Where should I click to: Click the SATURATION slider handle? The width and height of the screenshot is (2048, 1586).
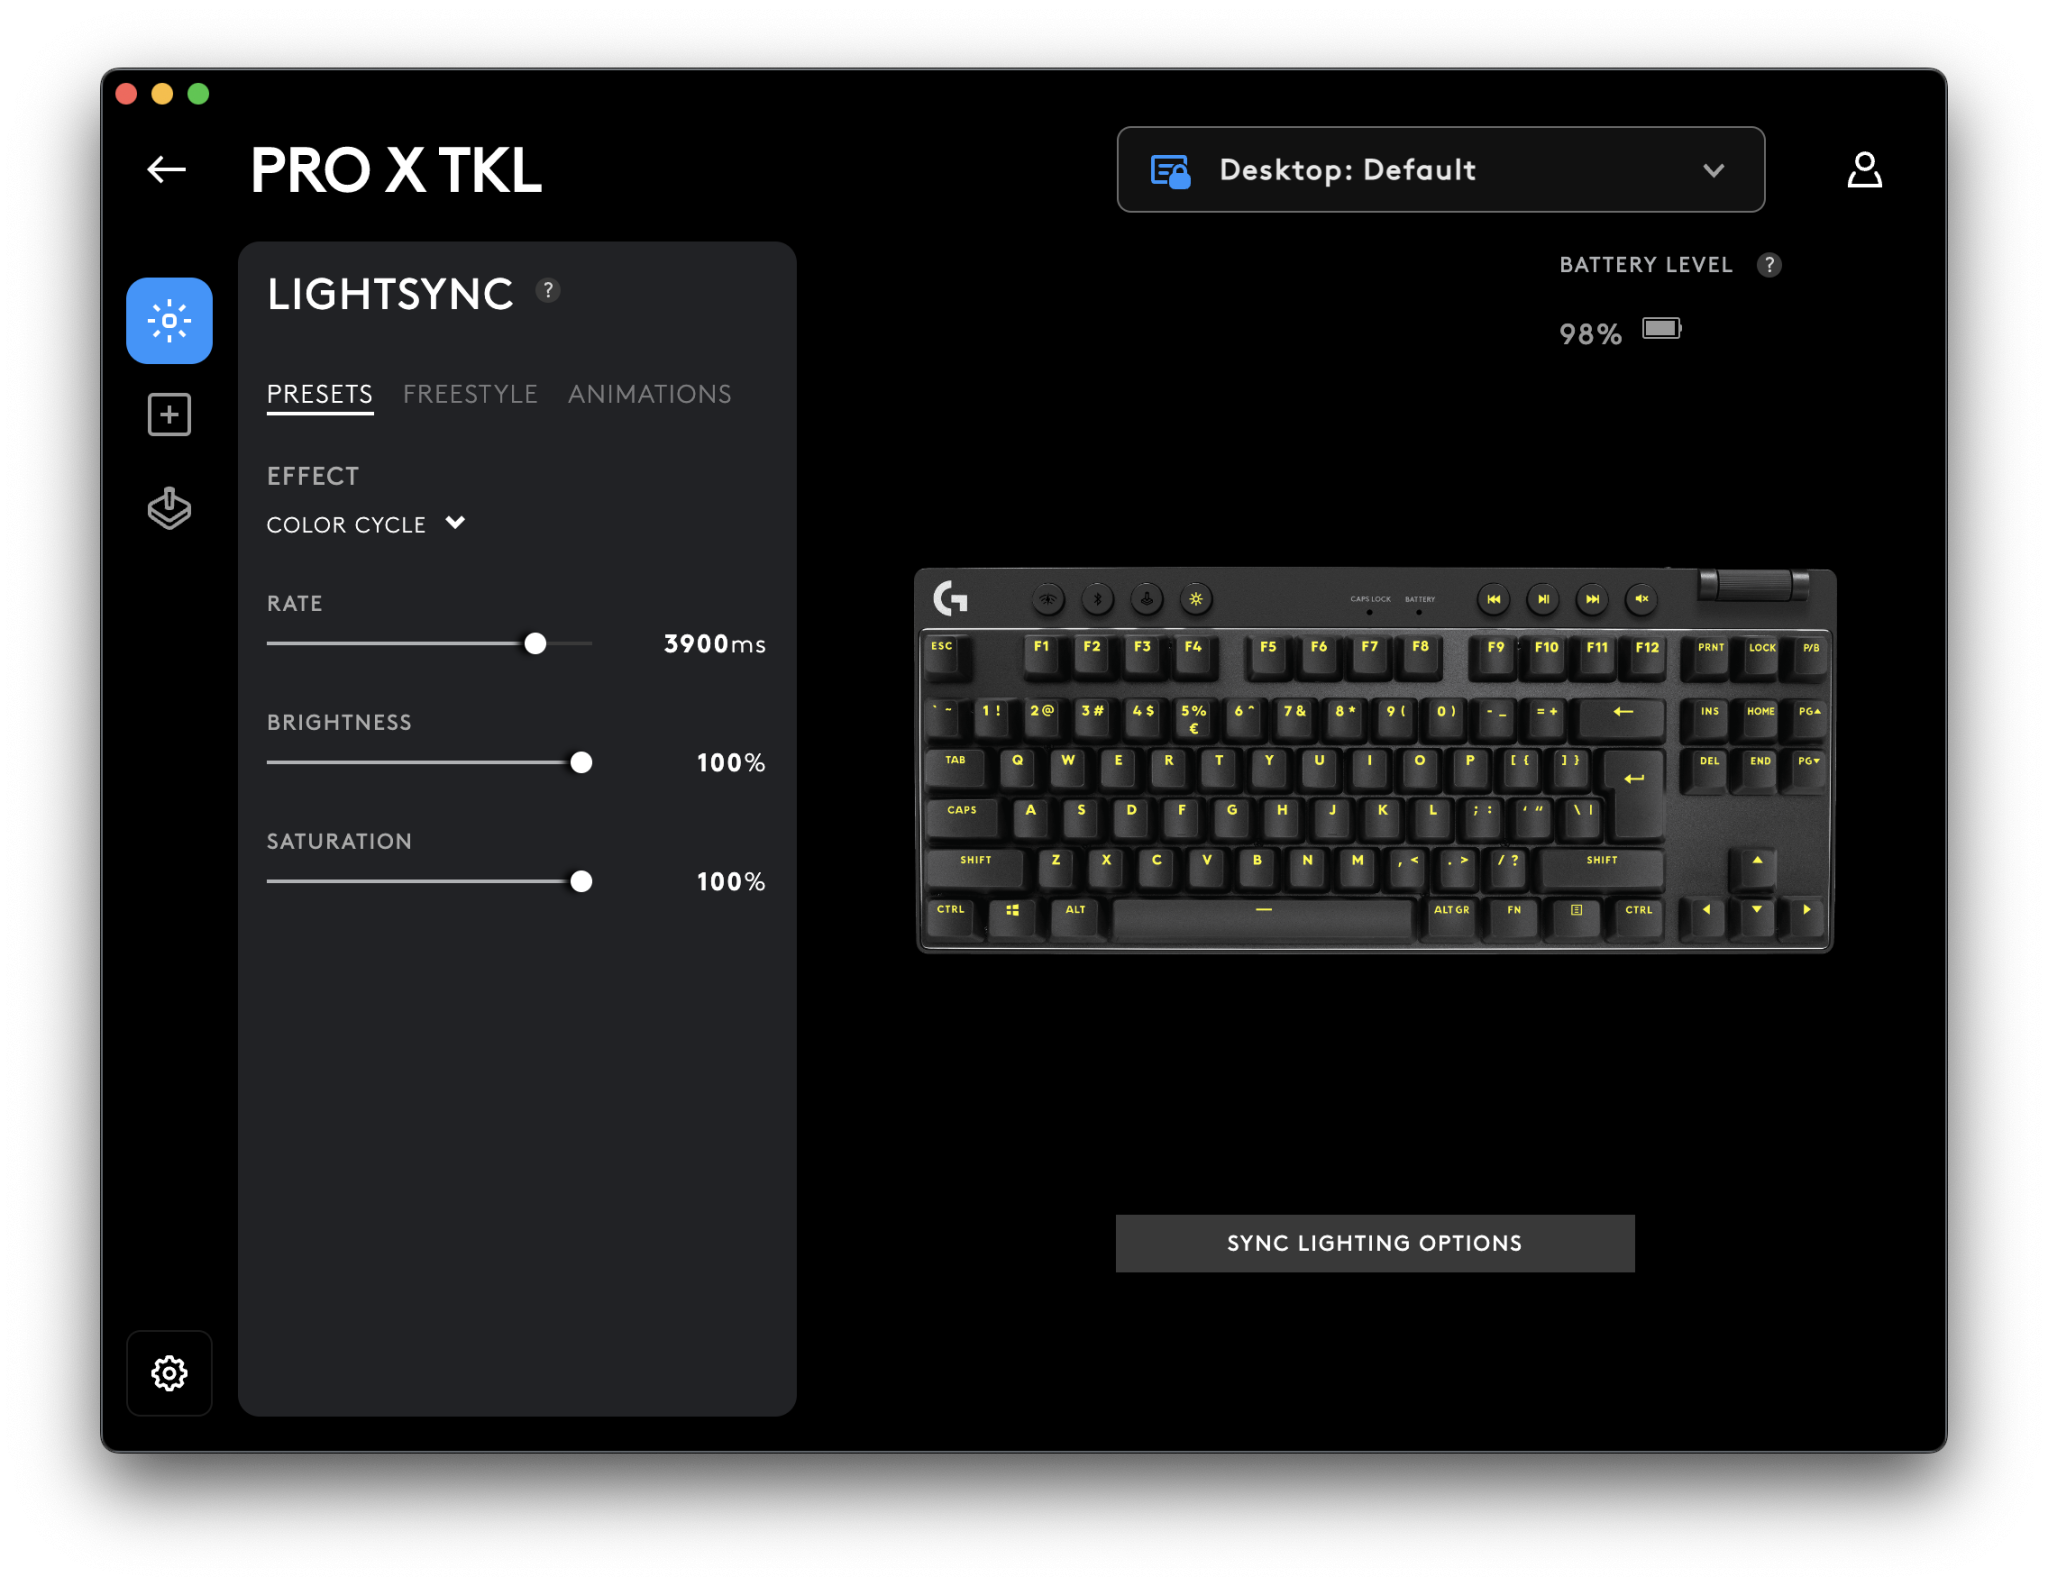pyautogui.click(x=581, y=881)
